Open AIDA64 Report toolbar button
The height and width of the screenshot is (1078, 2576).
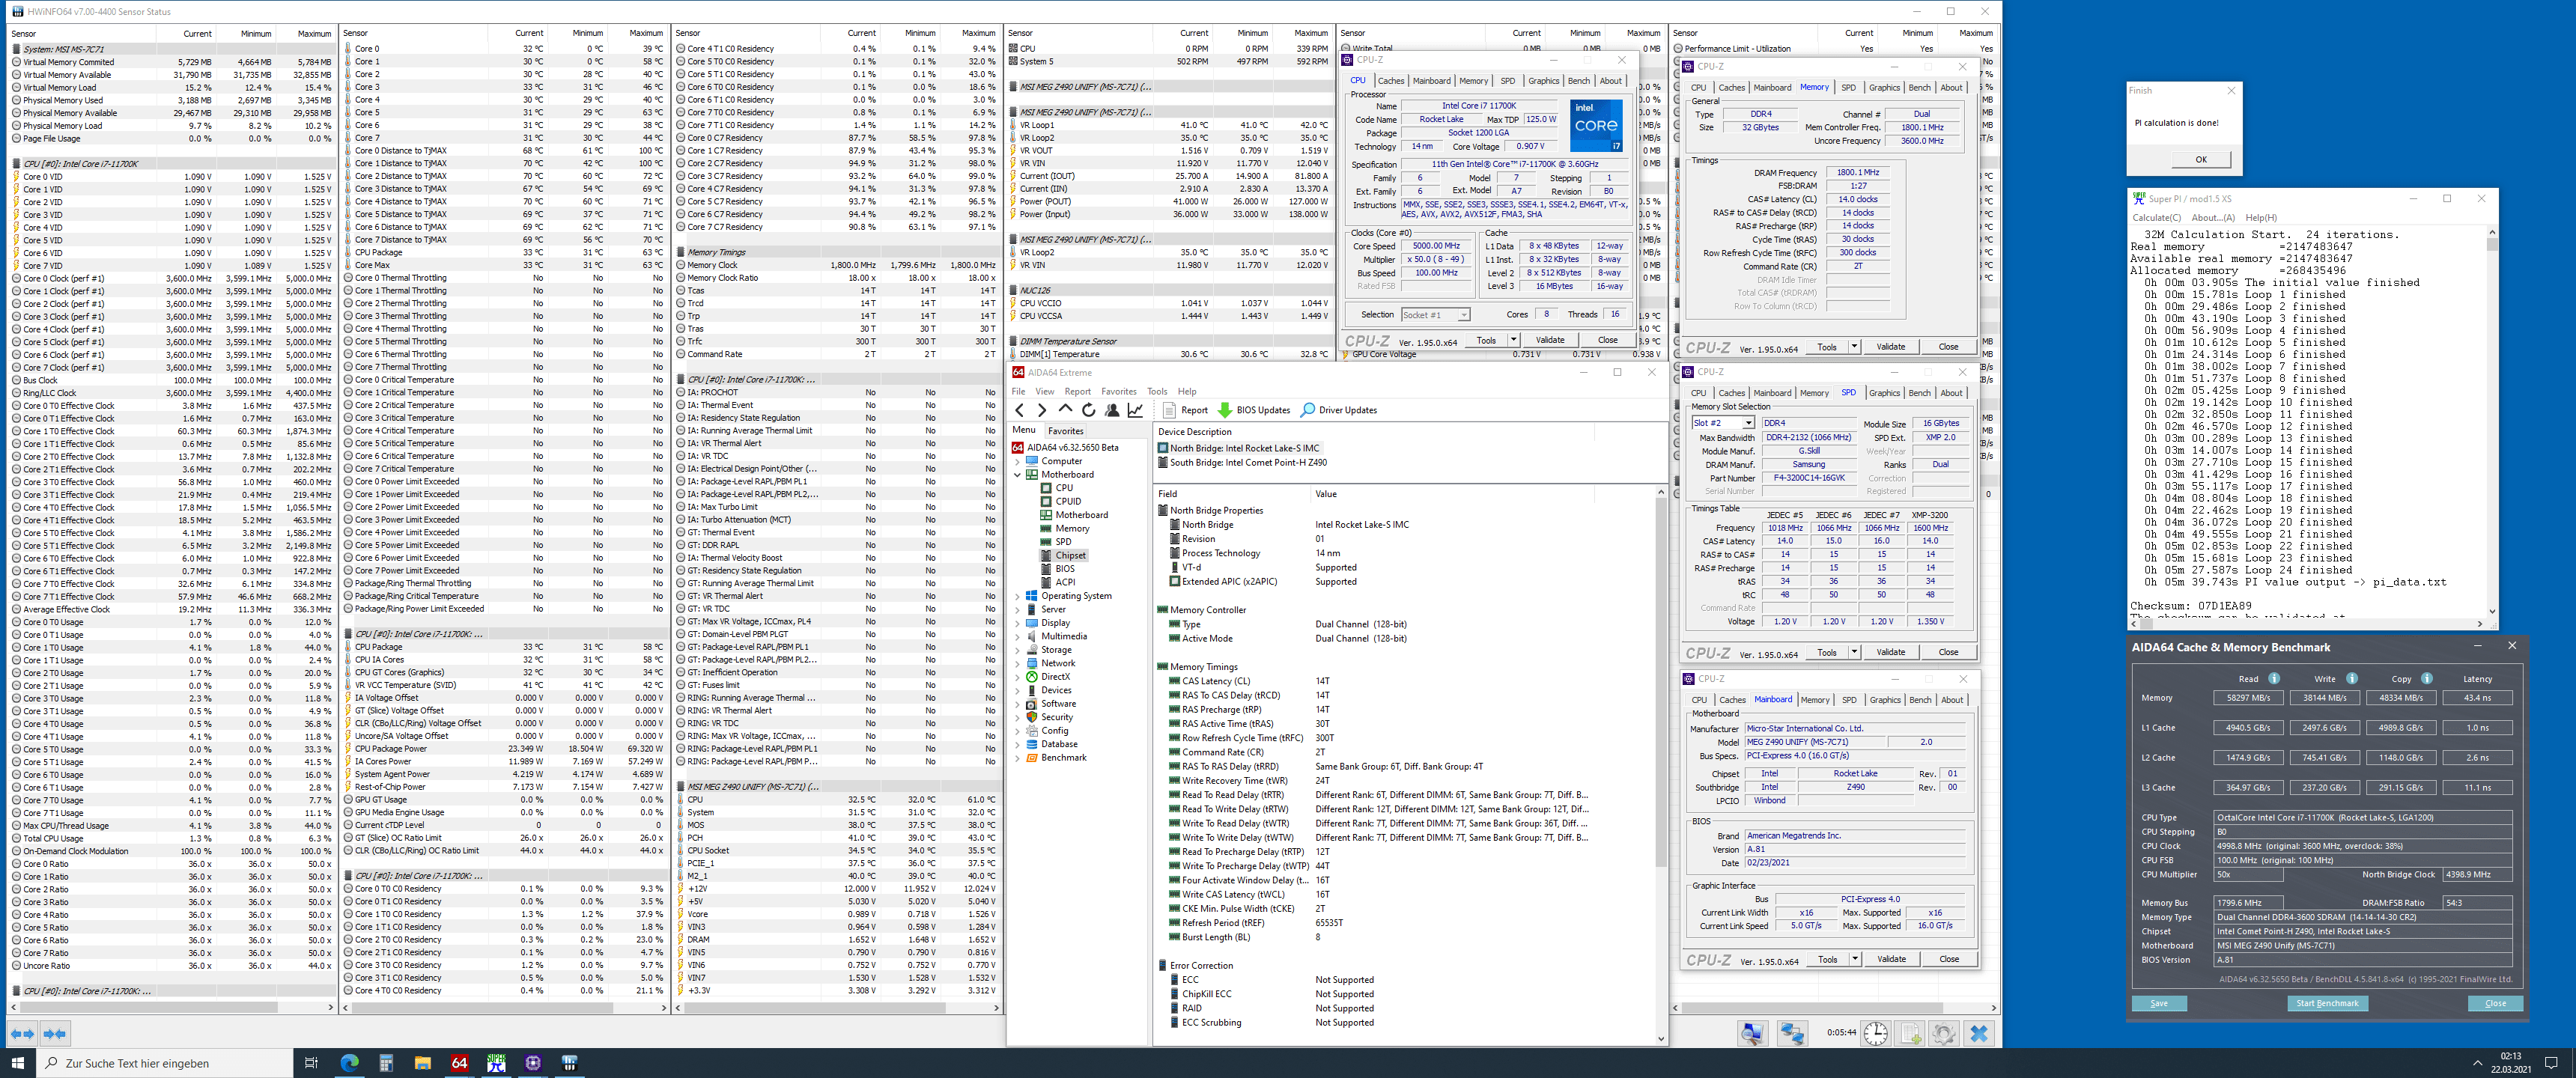tap(1186, 410)
